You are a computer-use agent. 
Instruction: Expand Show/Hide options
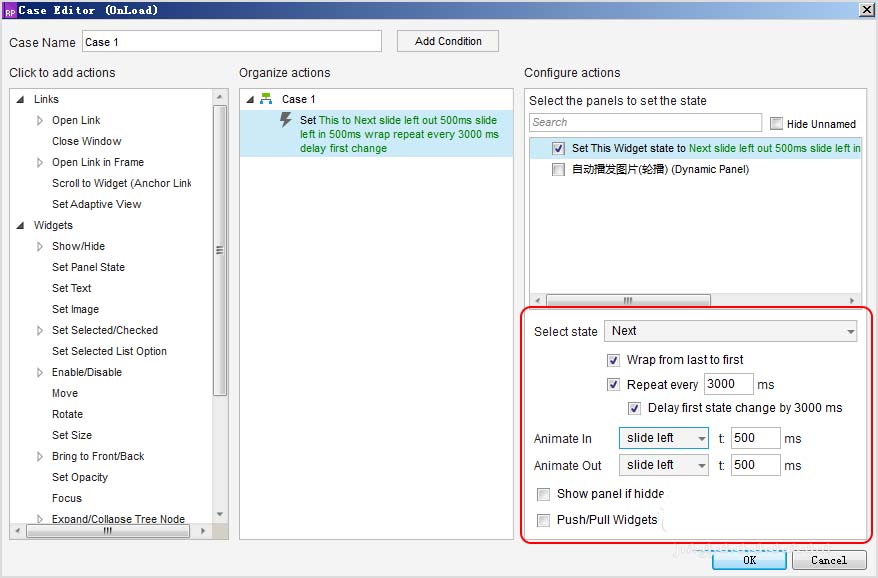(x=40, y=246)
